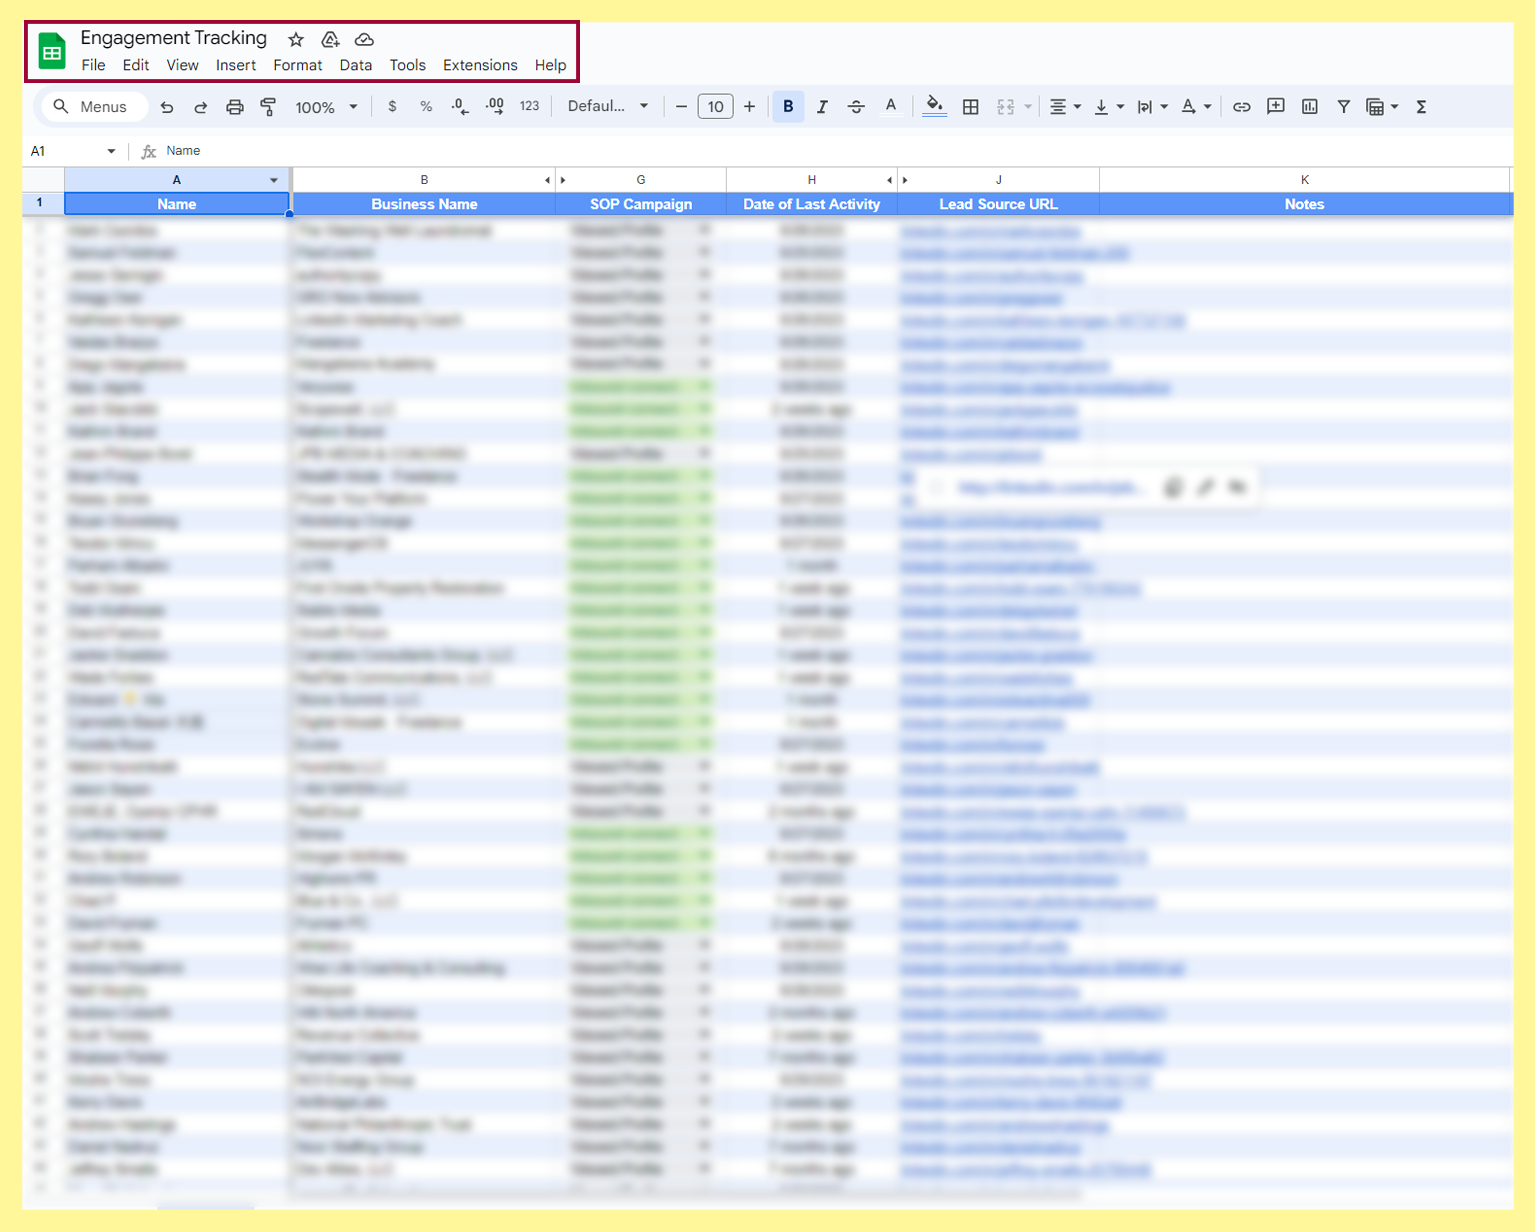
Task: Open horizontal align dropdown
Action: click(x=1065, y=107)
